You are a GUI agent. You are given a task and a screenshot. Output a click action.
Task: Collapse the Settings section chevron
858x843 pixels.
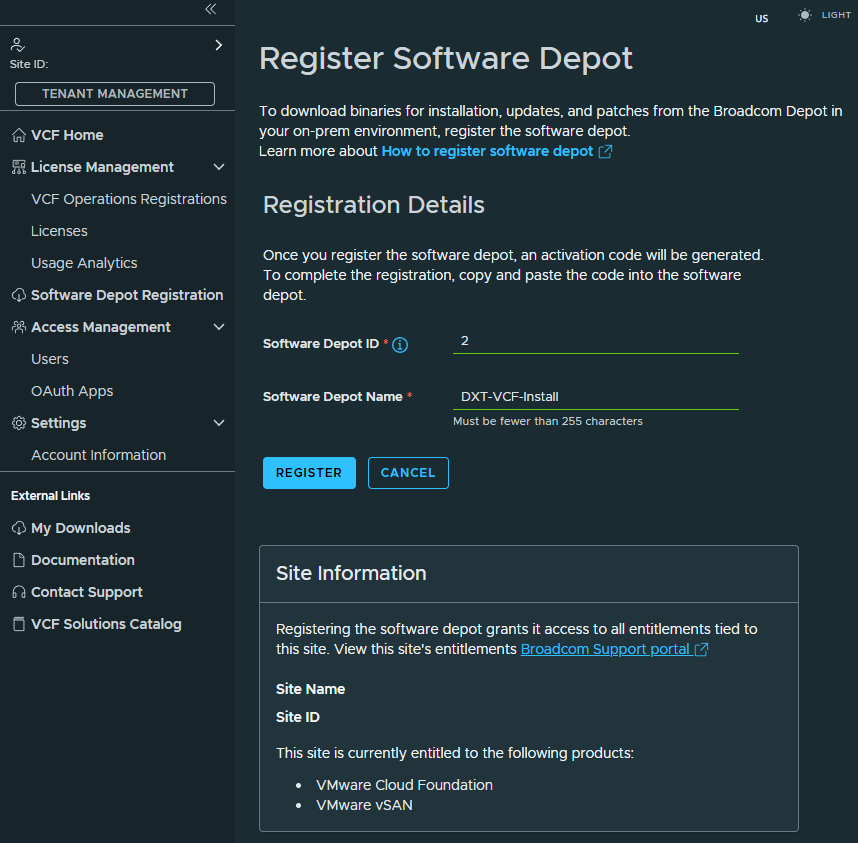[x=219, y=423]
